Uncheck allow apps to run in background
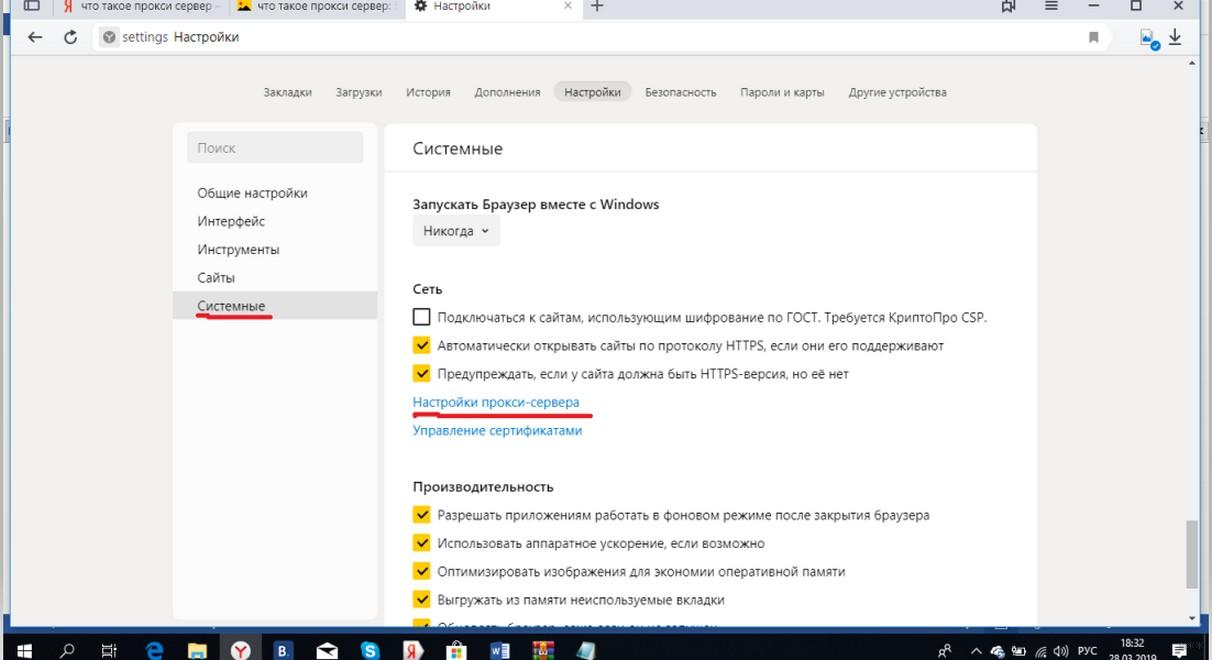Image resolution: width=1212 pixels, height=660 pixels. pos(422,515)
